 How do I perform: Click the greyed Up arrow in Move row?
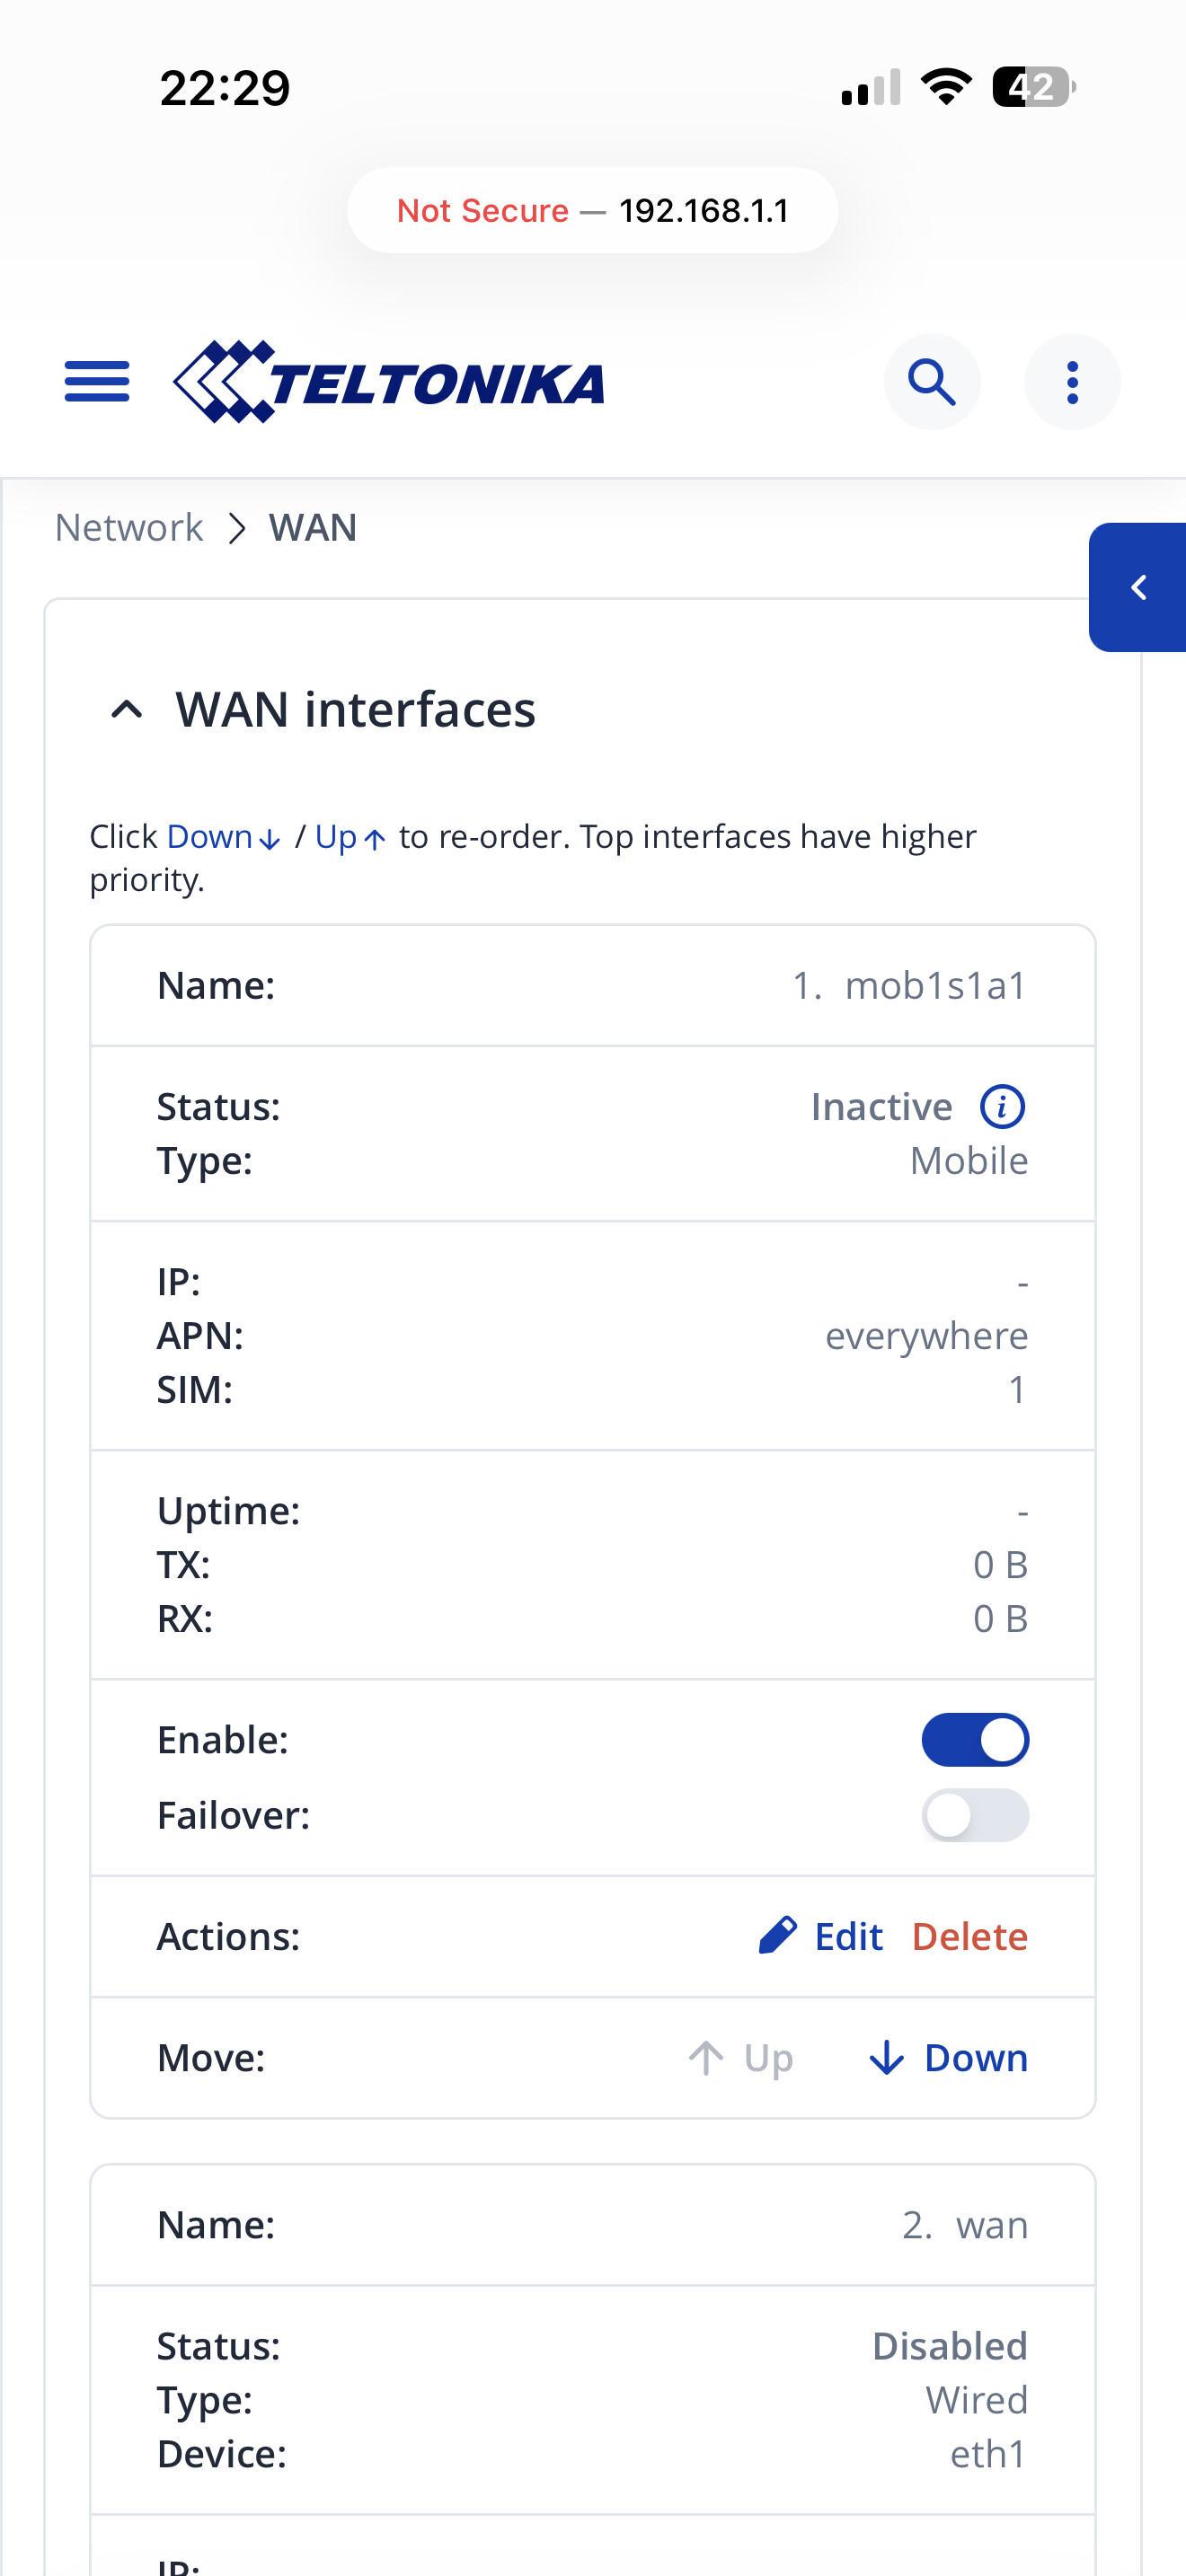tap(706, 2058)
